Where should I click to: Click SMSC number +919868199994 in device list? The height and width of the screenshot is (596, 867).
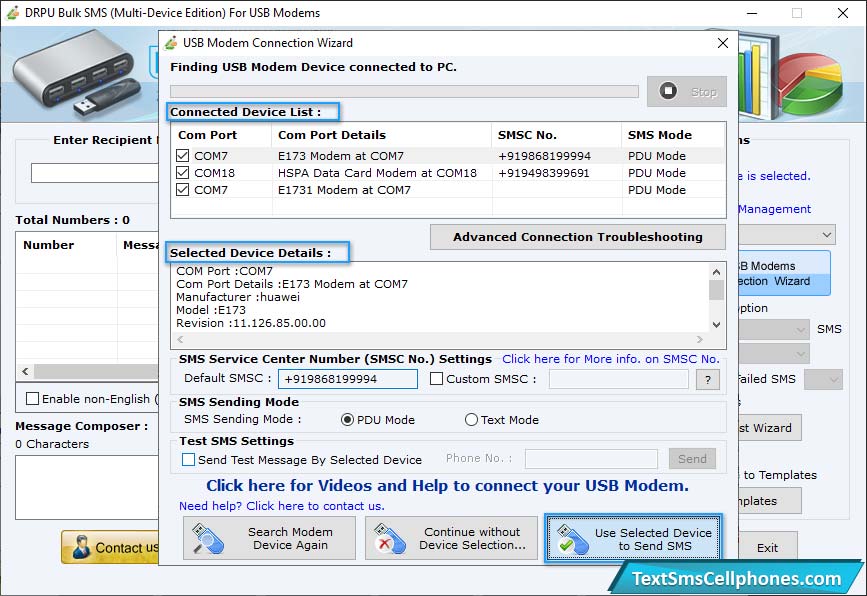pyautogui.click(x=544, y=156)
